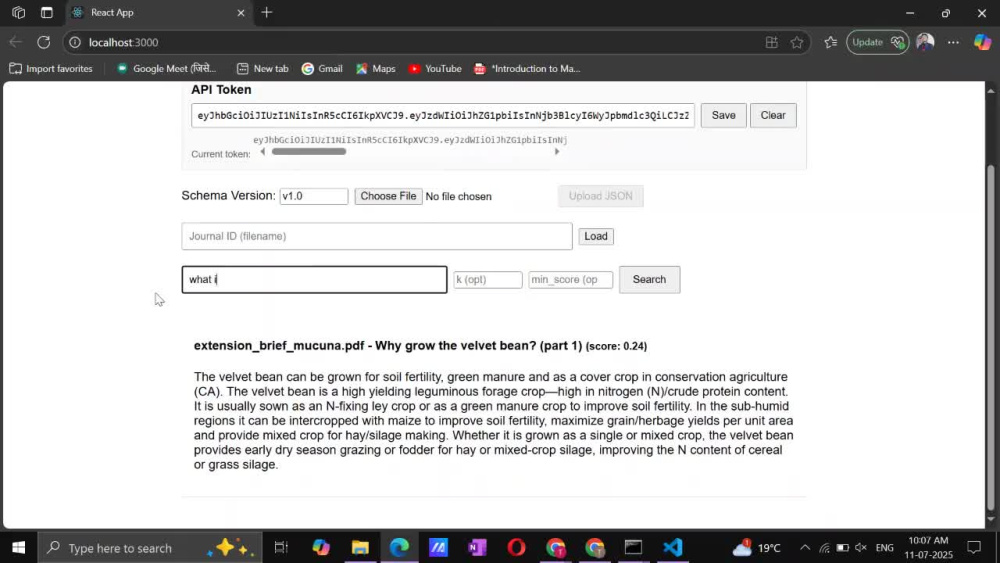Click the right arrow of the current token scrollbar
This screenshot has width=1000, height=563.
[x=557, y=152]
